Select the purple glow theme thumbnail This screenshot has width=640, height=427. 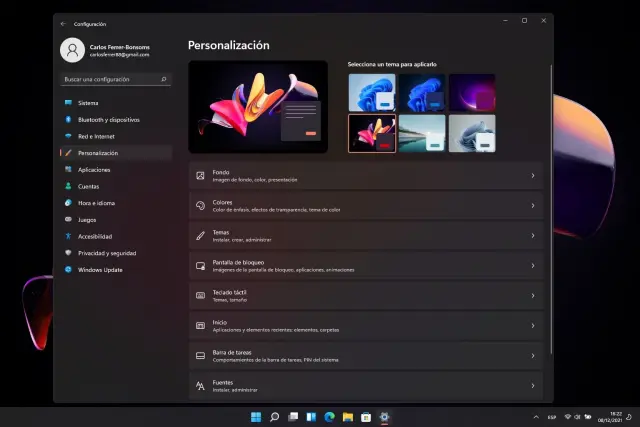pyautogui.click(x=471, y=93)
